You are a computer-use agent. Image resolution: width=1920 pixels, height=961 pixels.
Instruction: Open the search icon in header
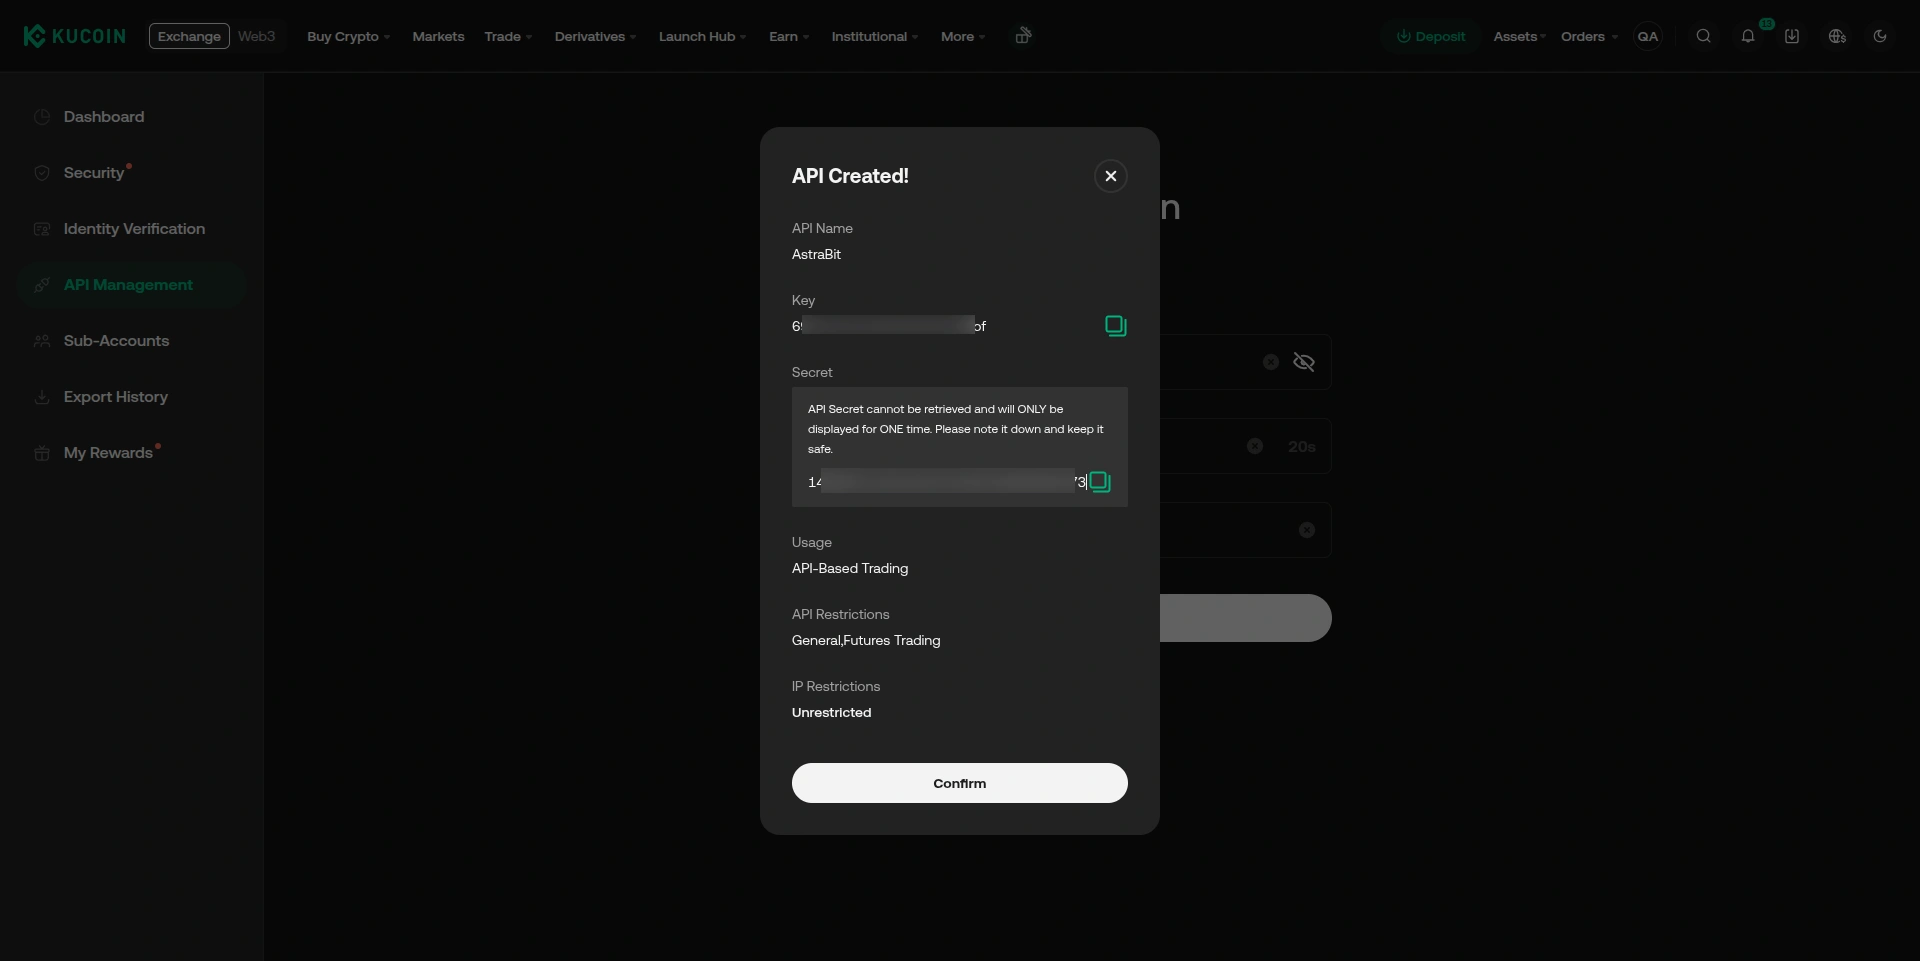coord(1704,36)
